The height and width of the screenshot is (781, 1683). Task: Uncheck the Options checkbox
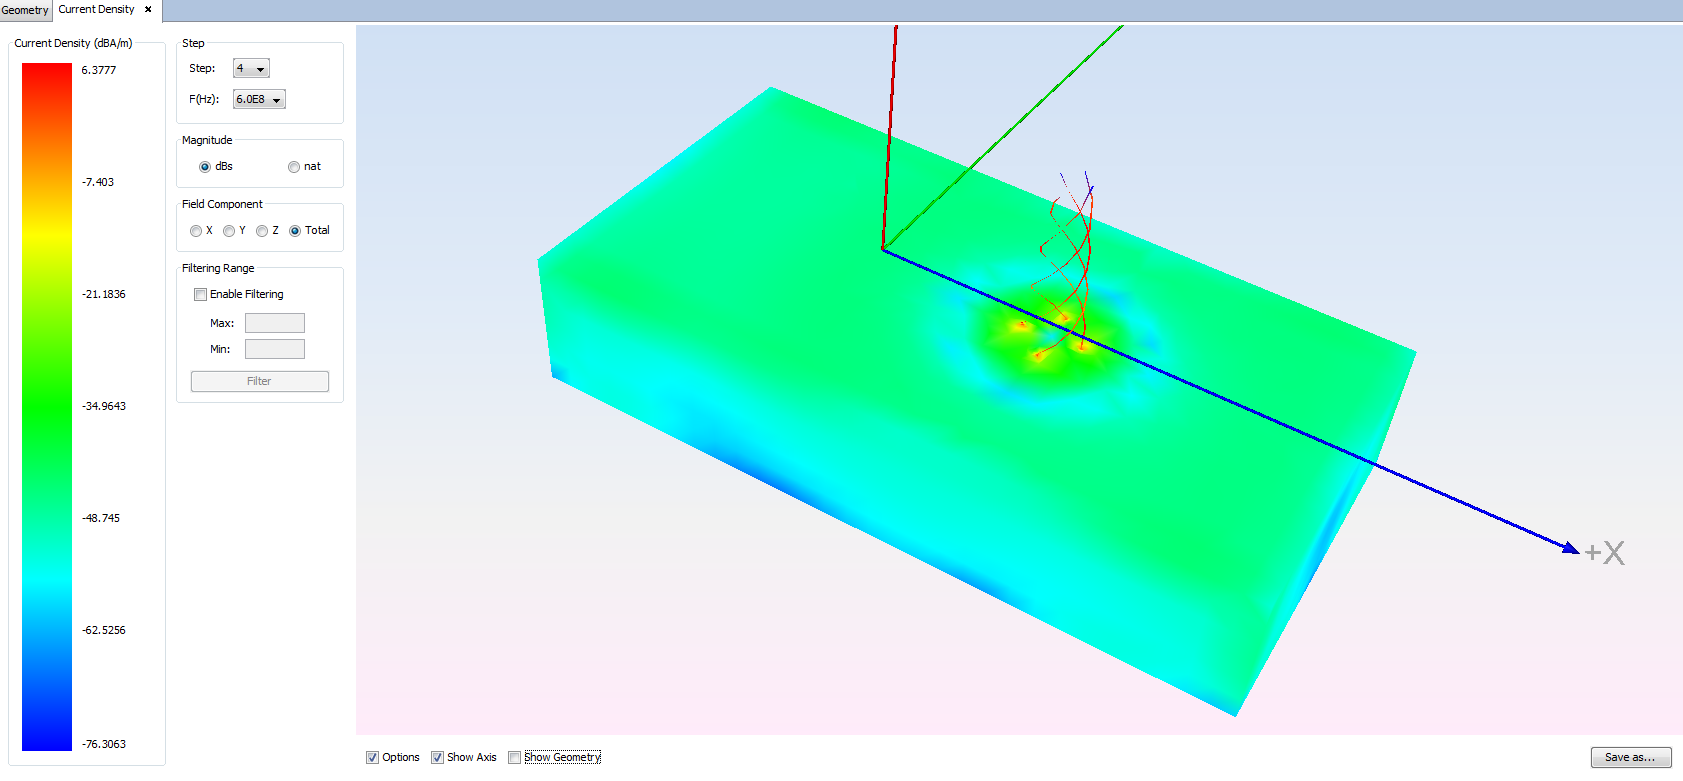point(372,758)
